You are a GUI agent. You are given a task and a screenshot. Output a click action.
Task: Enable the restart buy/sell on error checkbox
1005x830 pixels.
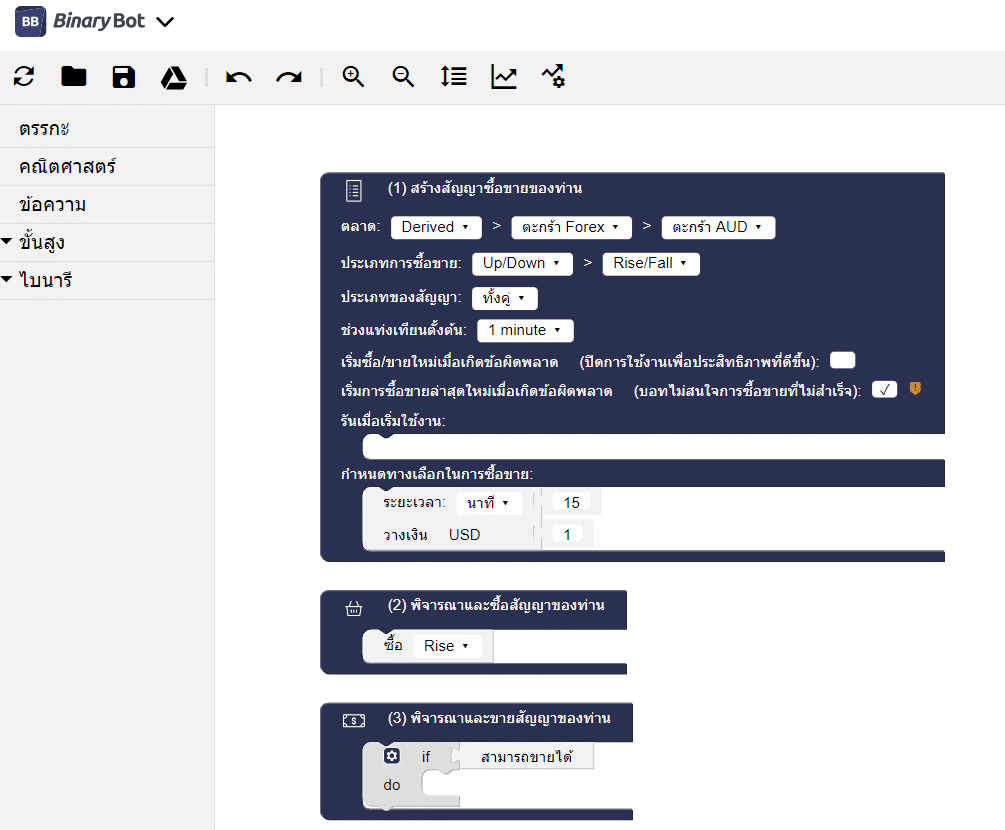[842, 361]
